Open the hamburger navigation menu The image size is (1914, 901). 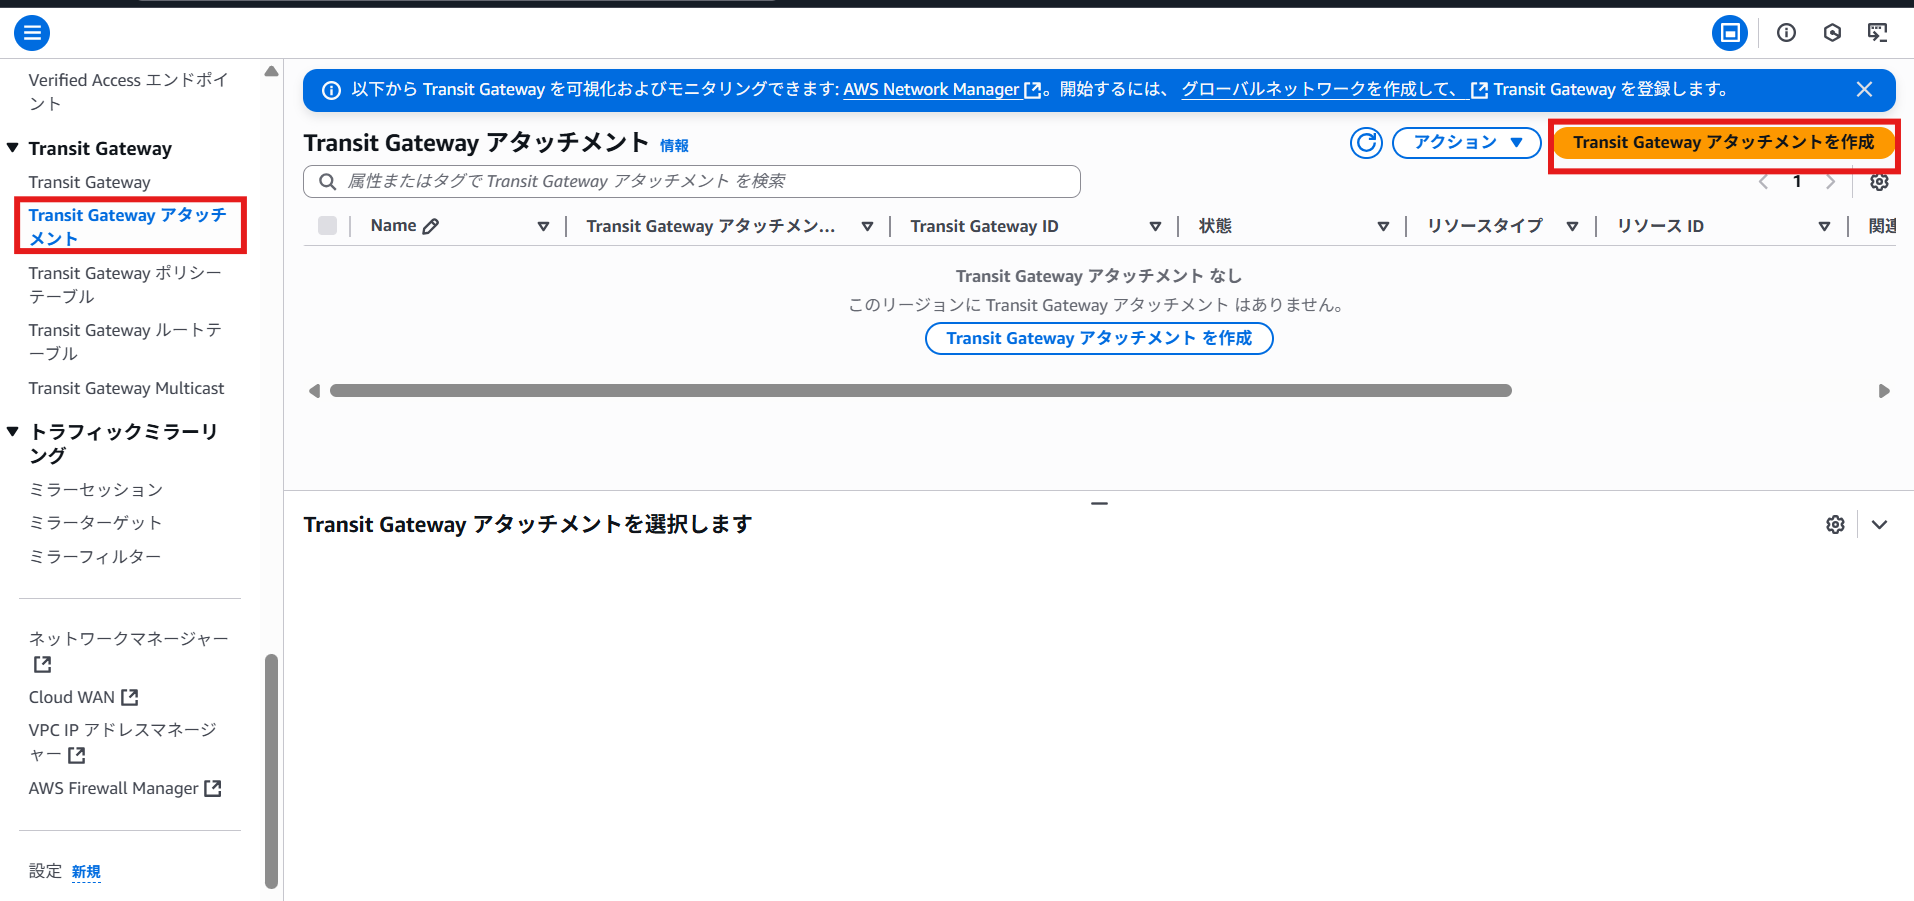(32, 32)
